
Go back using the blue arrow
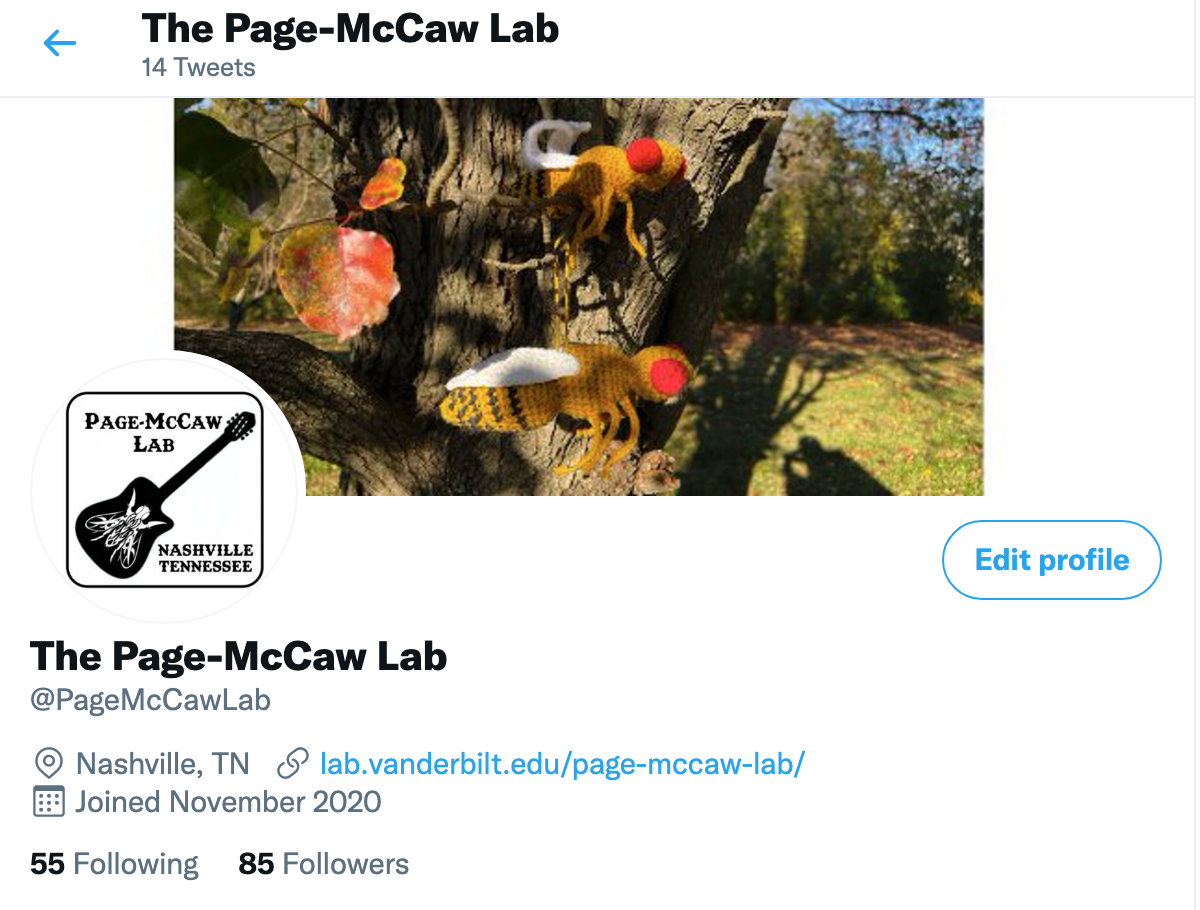pos(60,42)
